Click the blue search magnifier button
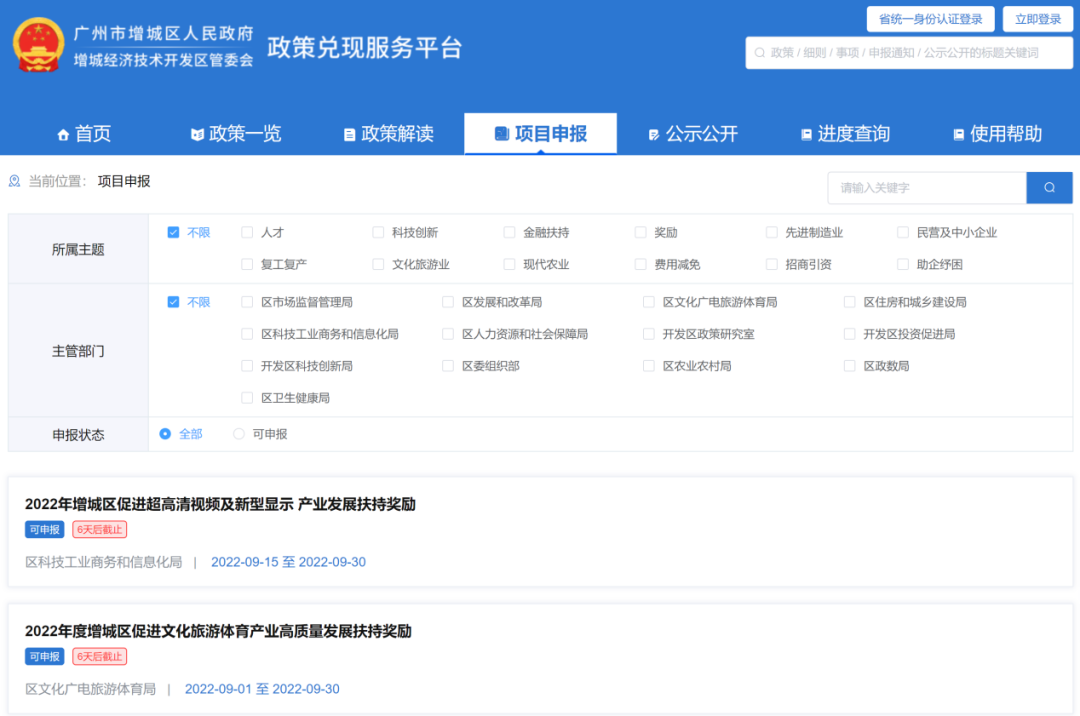 tap(1049, 188)
